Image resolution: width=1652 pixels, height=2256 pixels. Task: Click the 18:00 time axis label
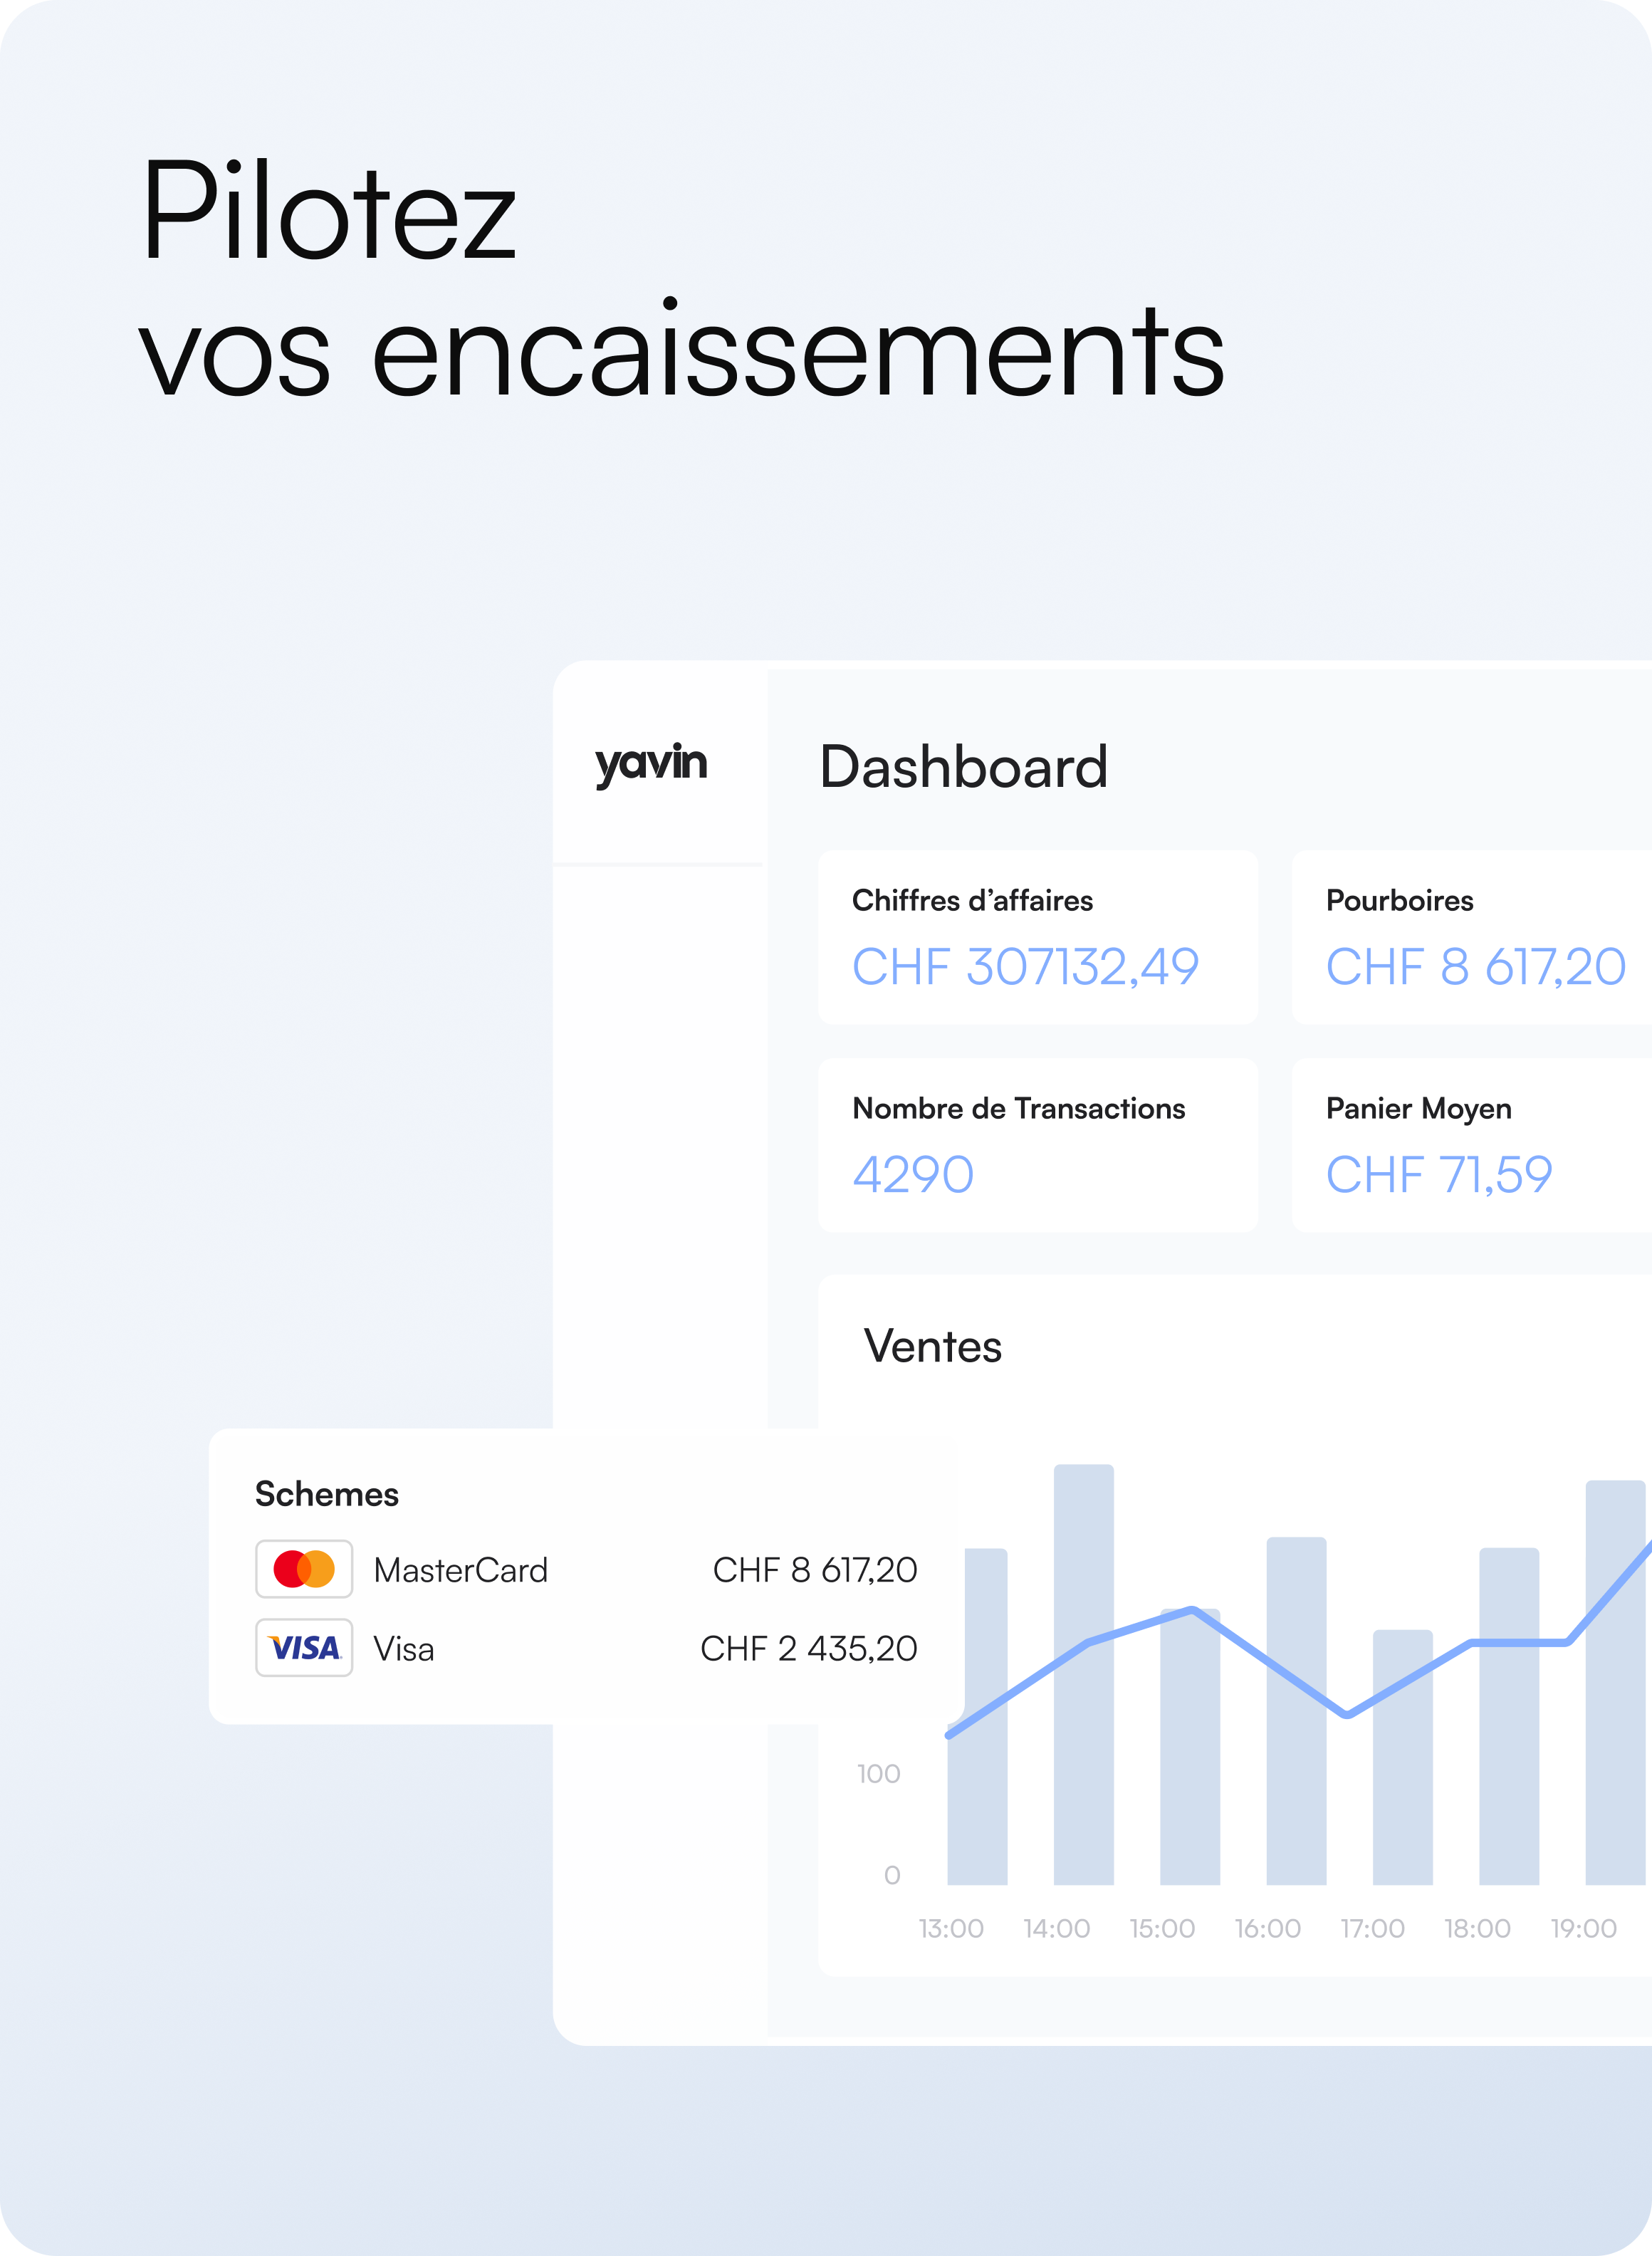tap(1477, 1928)
